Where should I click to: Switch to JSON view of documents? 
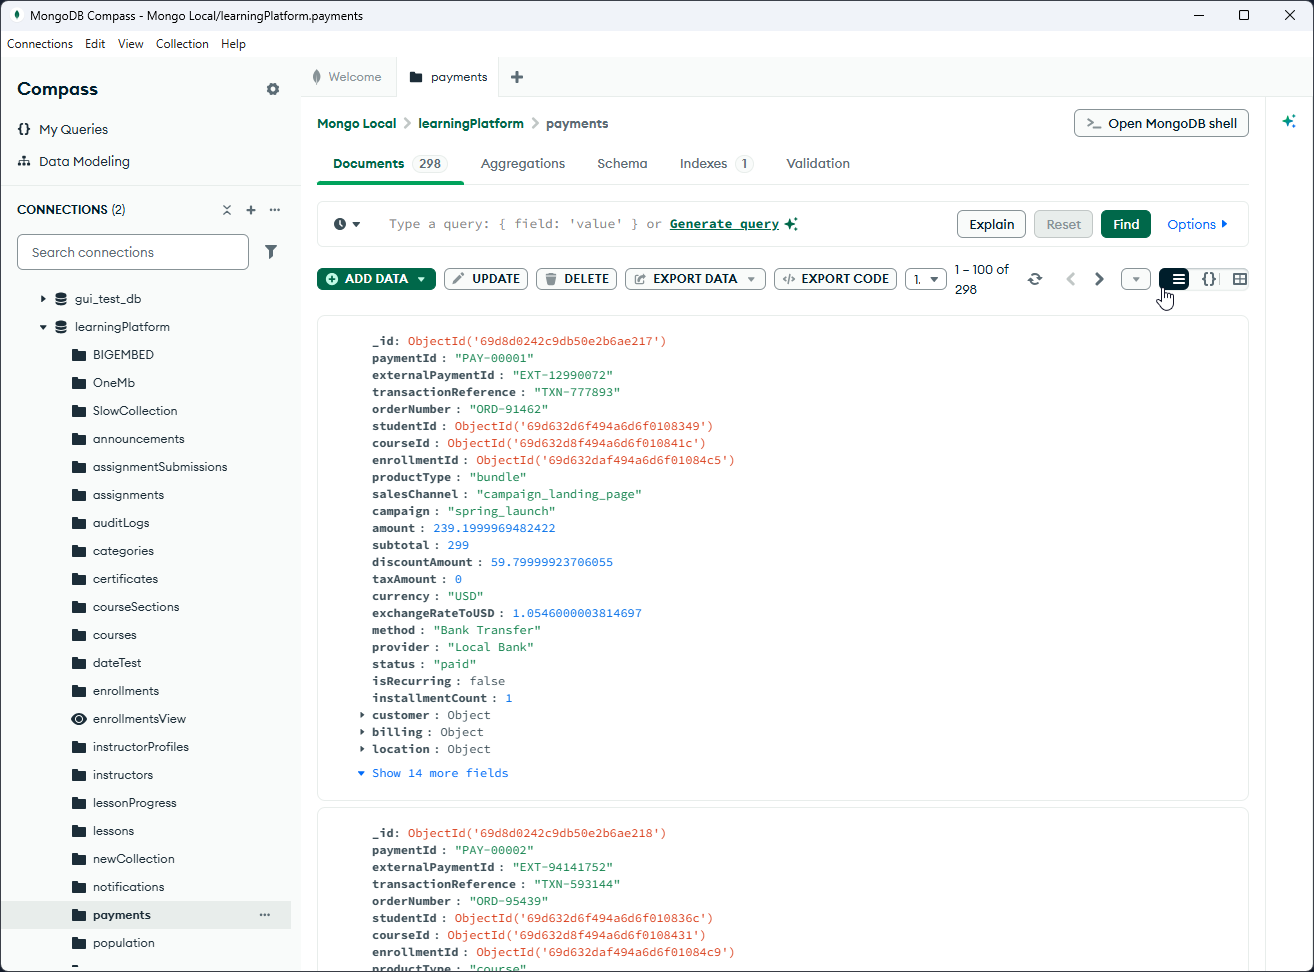click(x=1208, y=279)
